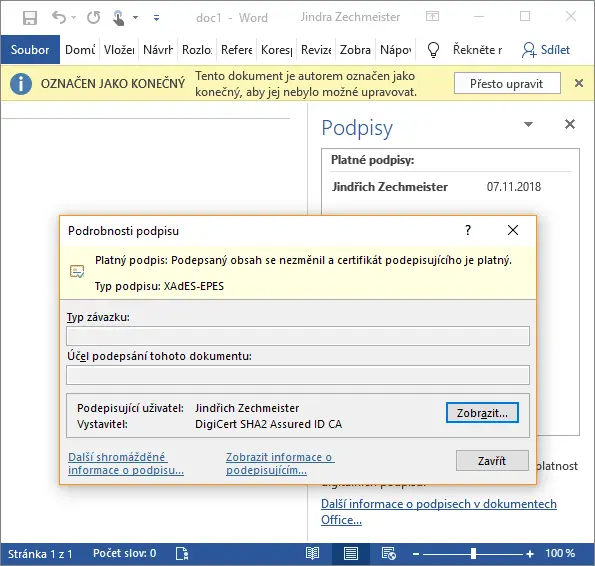This screenshot has width=595, height=566.
Task: Click the signatures status bar icon
Action: point(182,554)
